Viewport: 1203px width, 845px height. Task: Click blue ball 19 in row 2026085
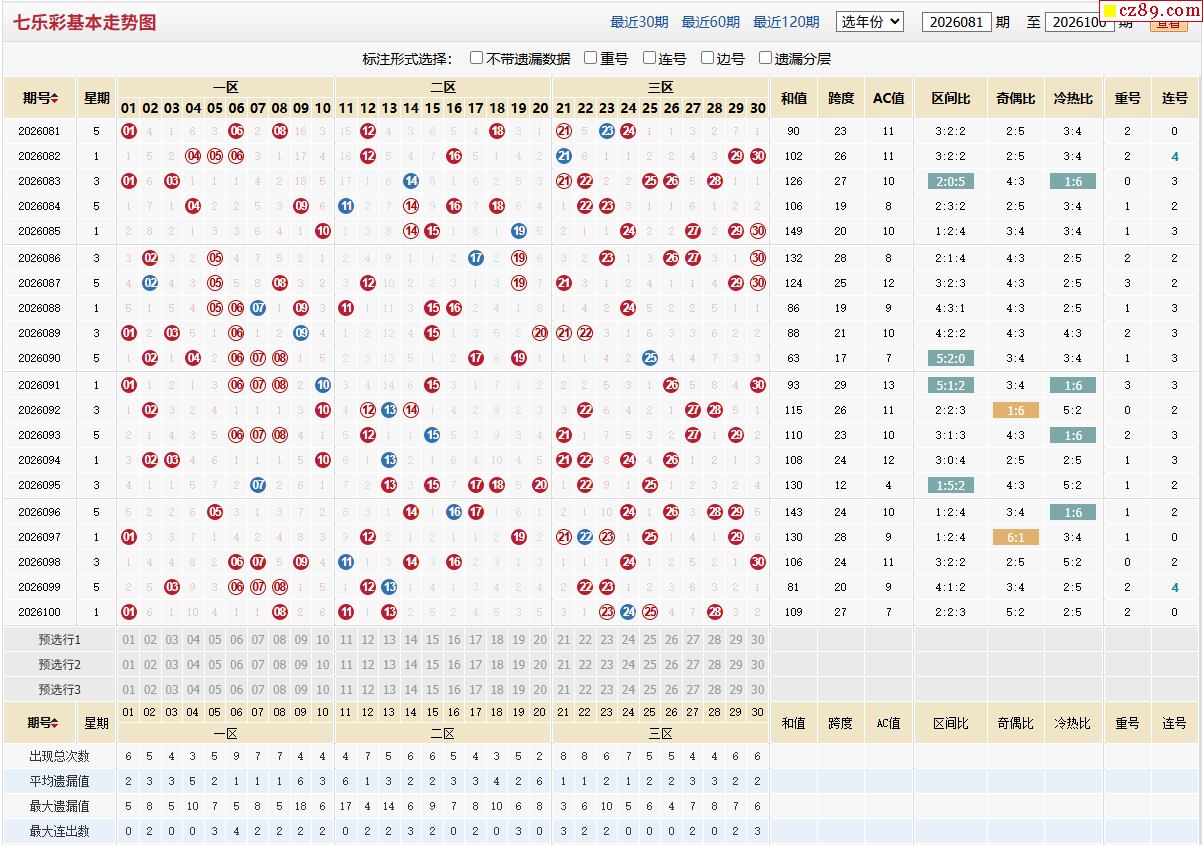(519, 231)
